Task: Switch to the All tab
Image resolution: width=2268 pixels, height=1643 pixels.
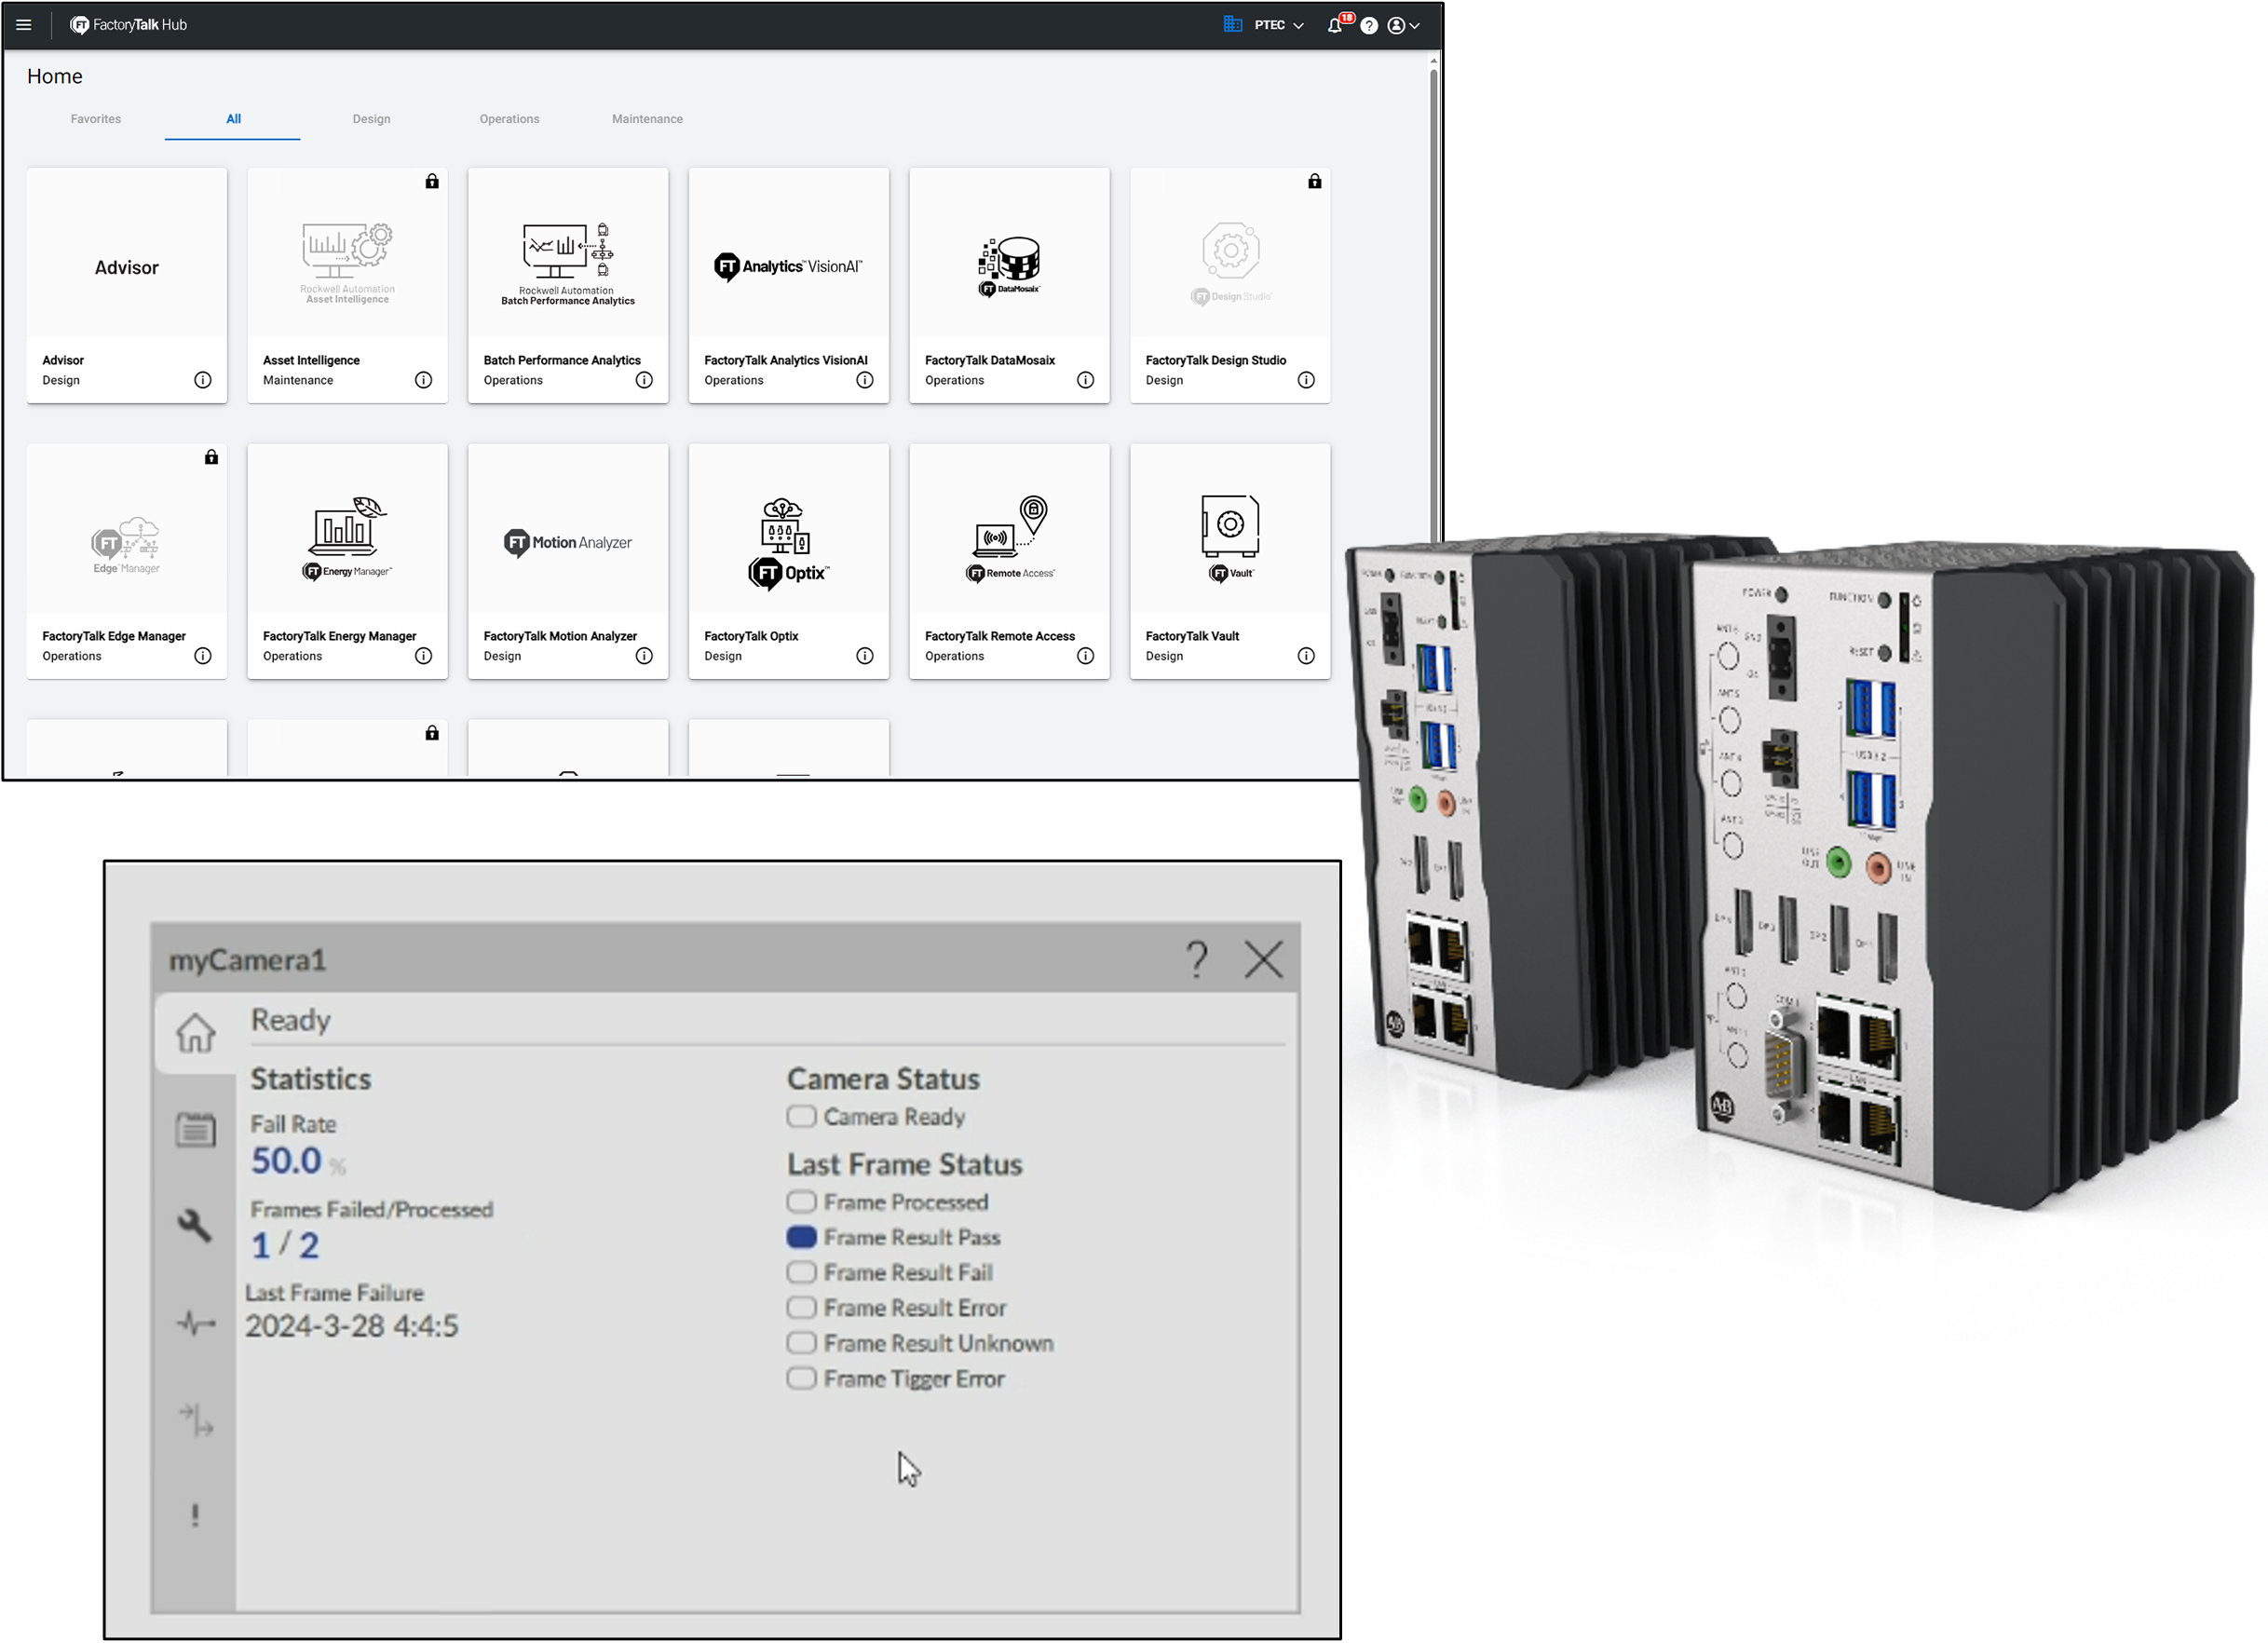Action: click(233, 119)
